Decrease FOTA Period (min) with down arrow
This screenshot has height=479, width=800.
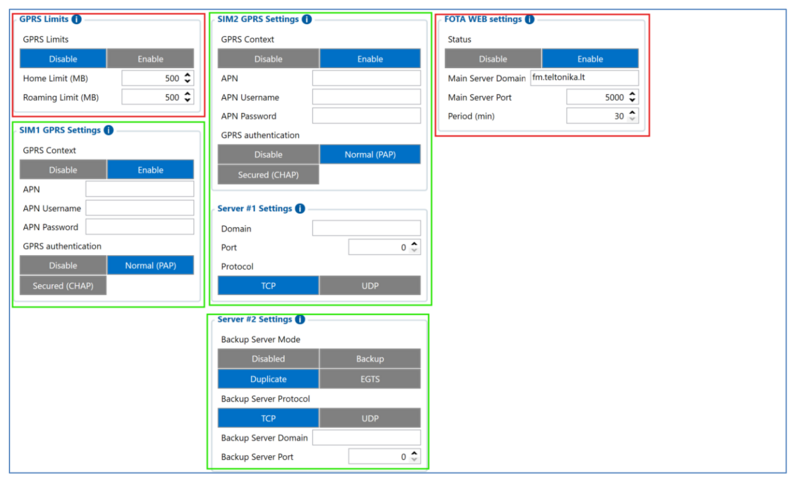coord(632,120)
